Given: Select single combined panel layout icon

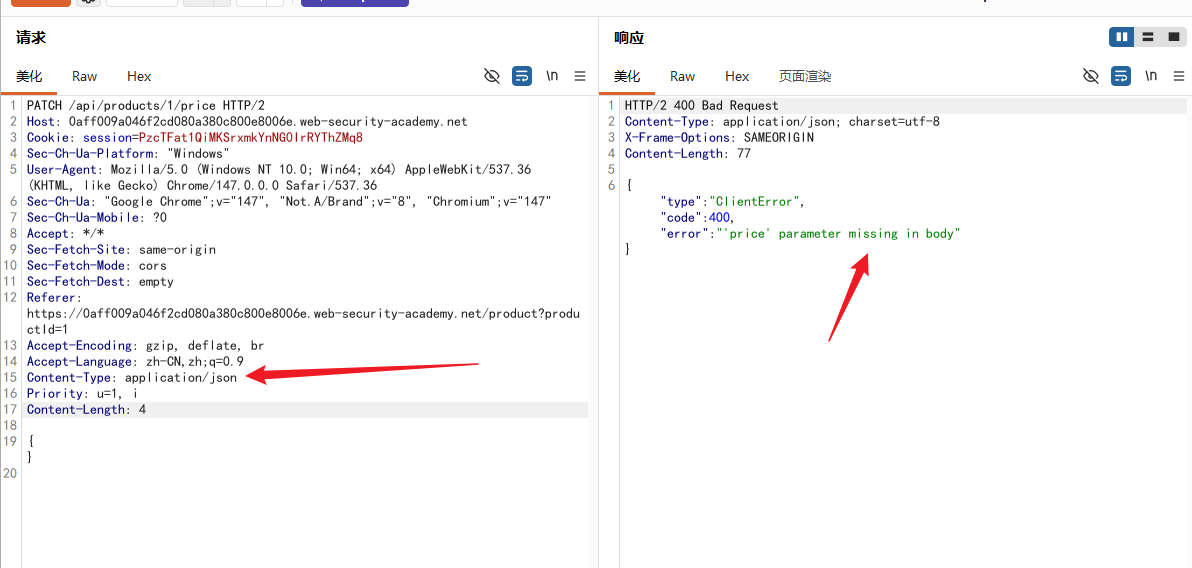Looking at the screenshot, I should [1173, 36].
